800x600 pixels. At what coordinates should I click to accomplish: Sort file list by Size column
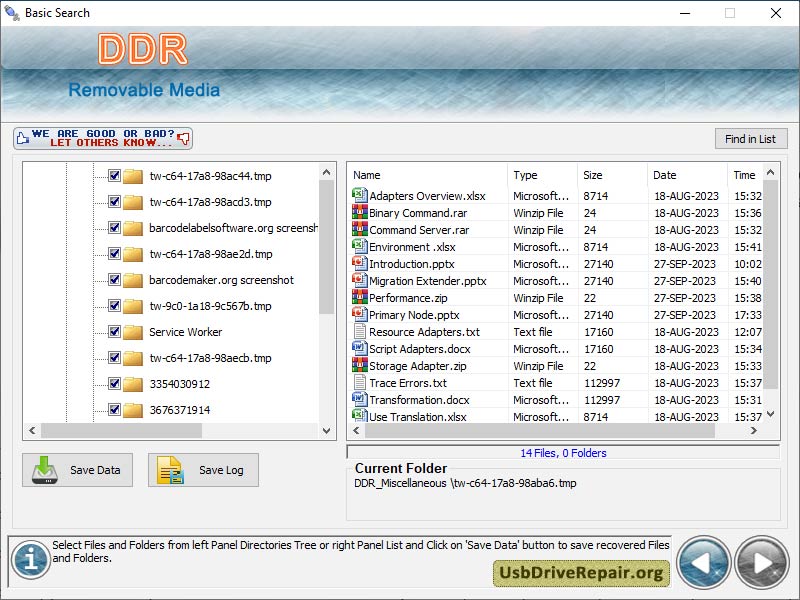(612, 175)
